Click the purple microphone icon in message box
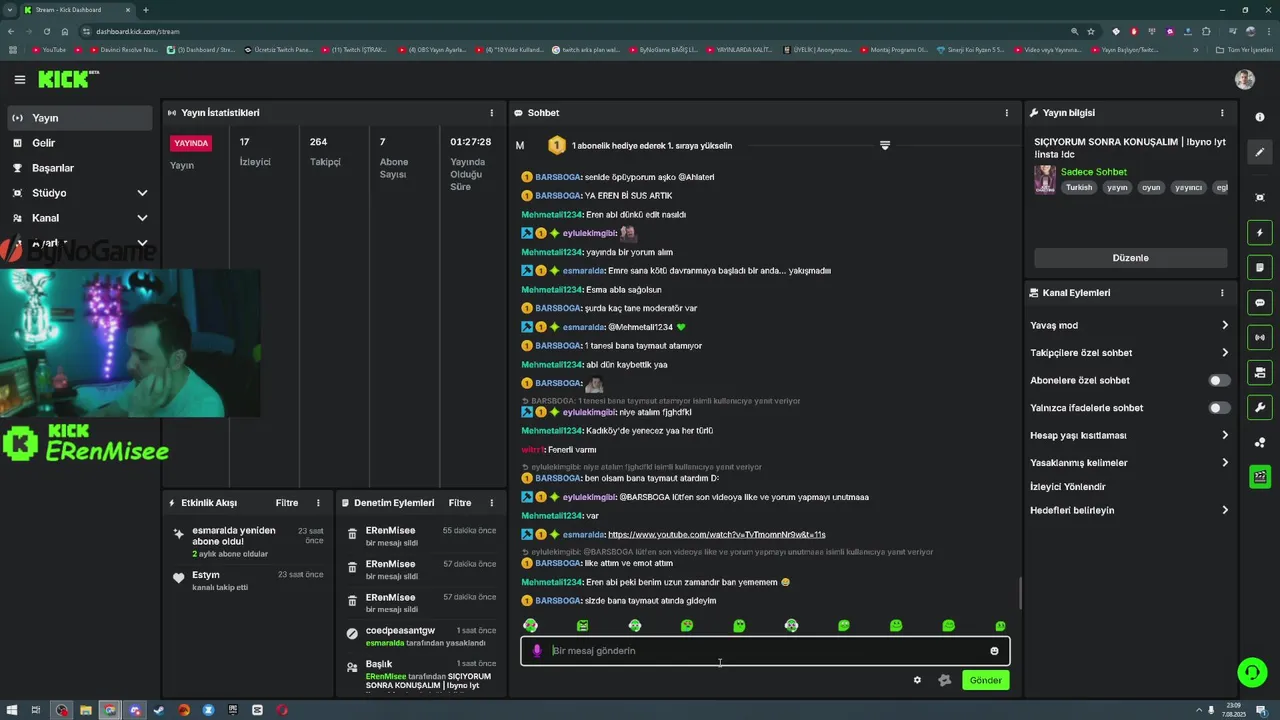The height and width of the screenshot is (720, 1280). tap(537, 651)
